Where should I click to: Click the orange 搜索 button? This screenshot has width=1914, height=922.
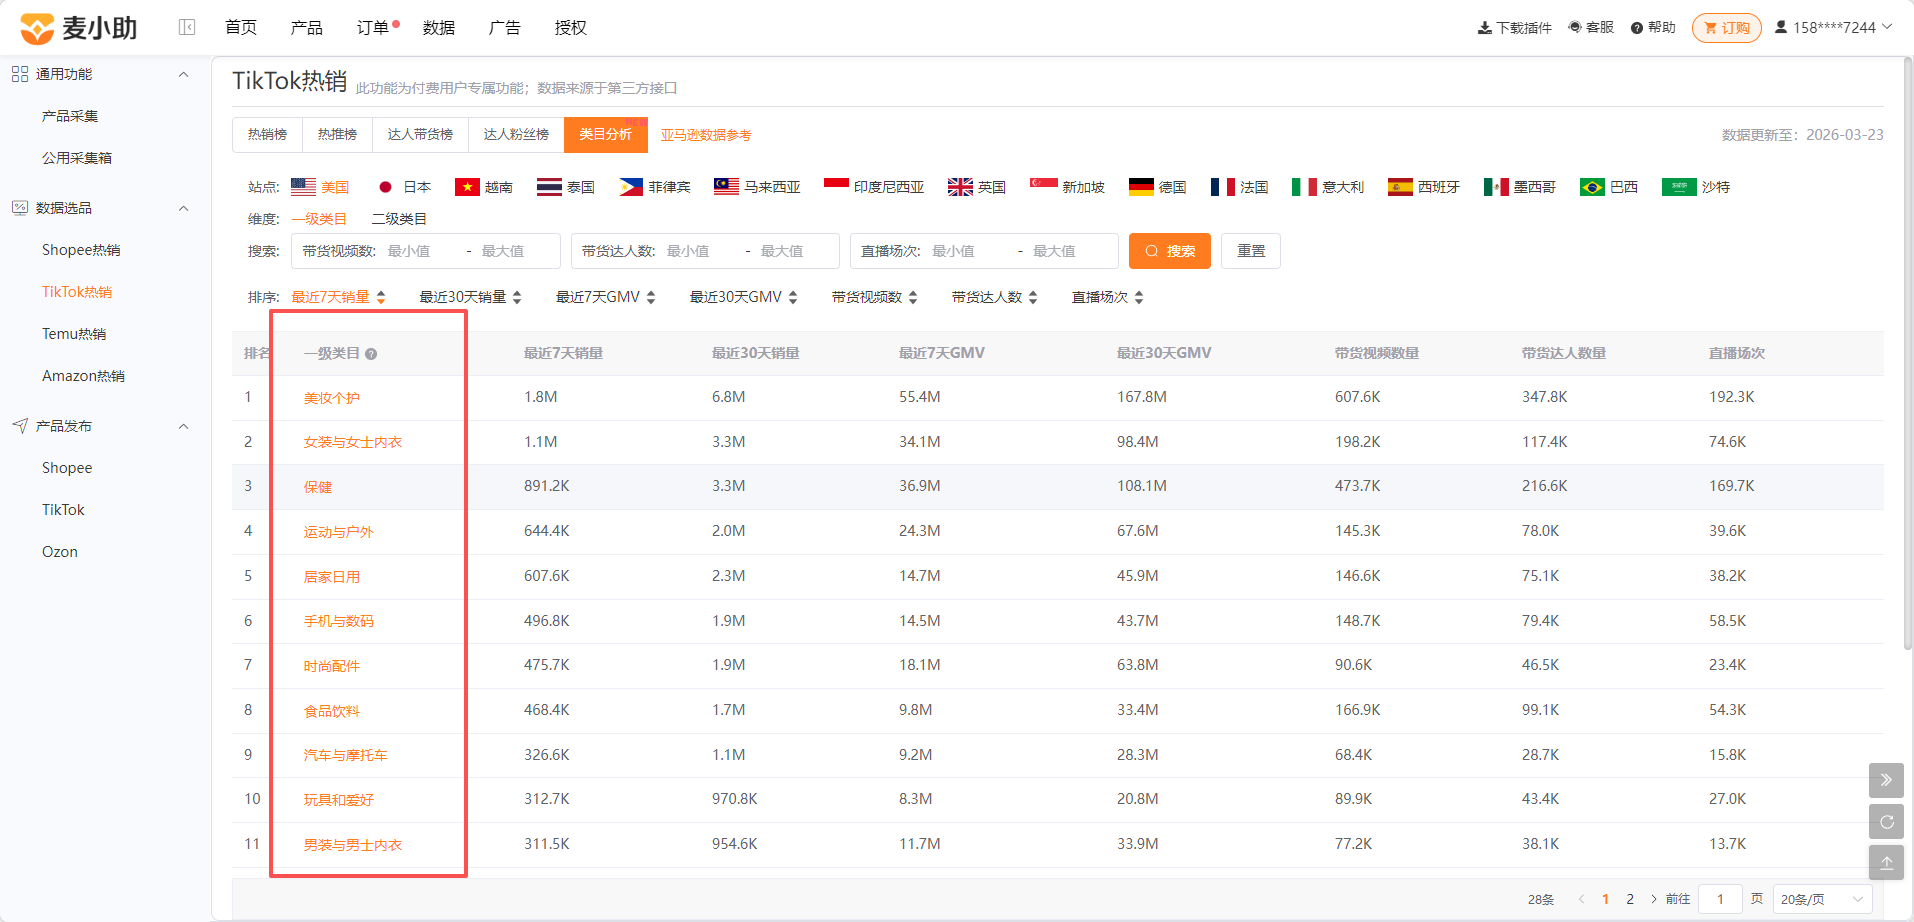(x=1169, y=251)
